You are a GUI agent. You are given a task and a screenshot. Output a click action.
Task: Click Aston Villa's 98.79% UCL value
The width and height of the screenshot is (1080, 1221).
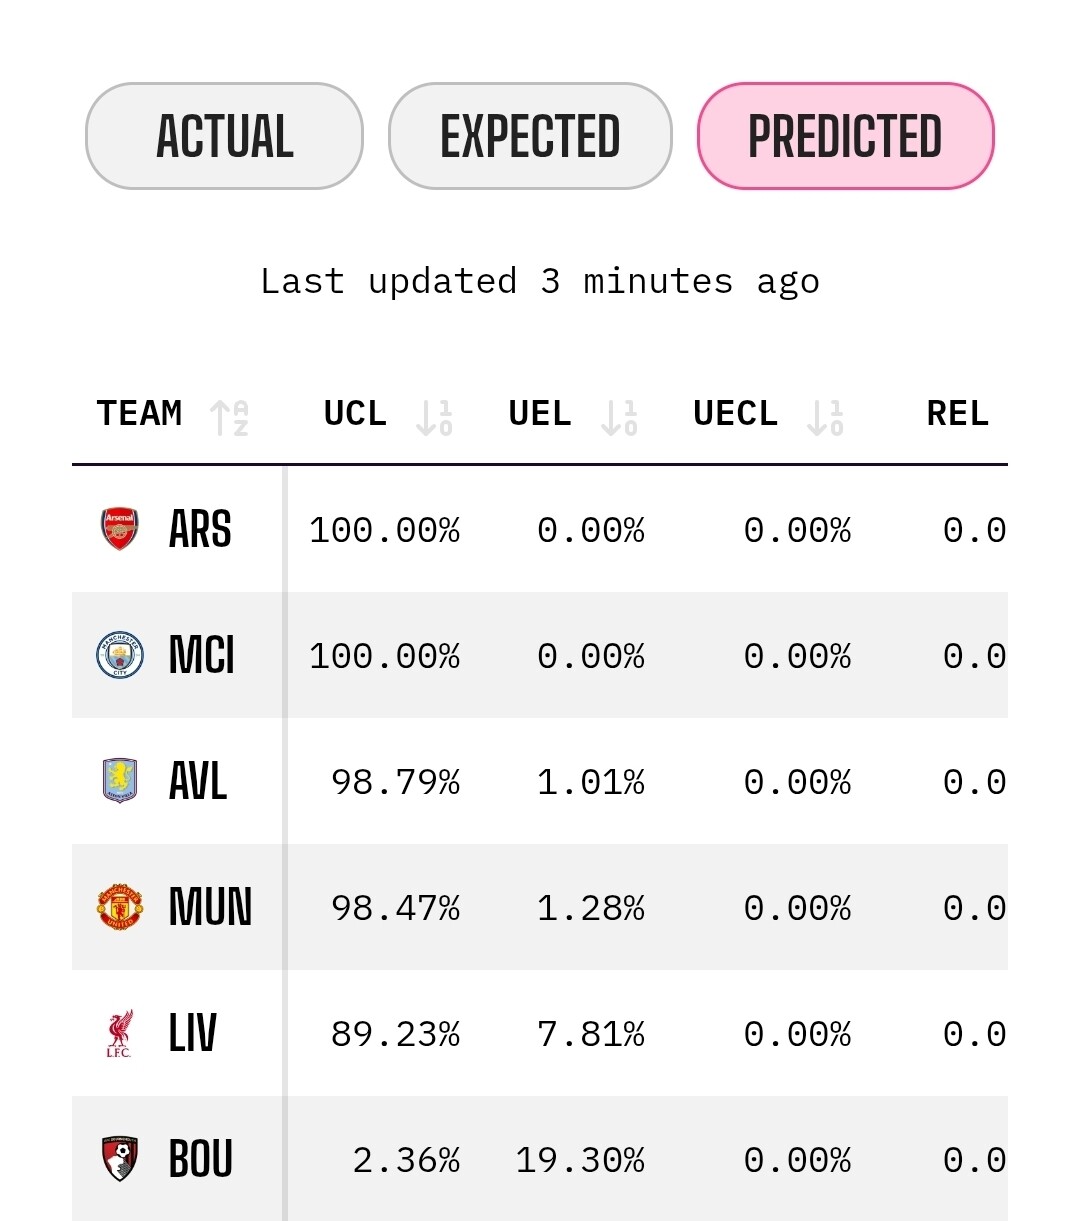[395, 782]
